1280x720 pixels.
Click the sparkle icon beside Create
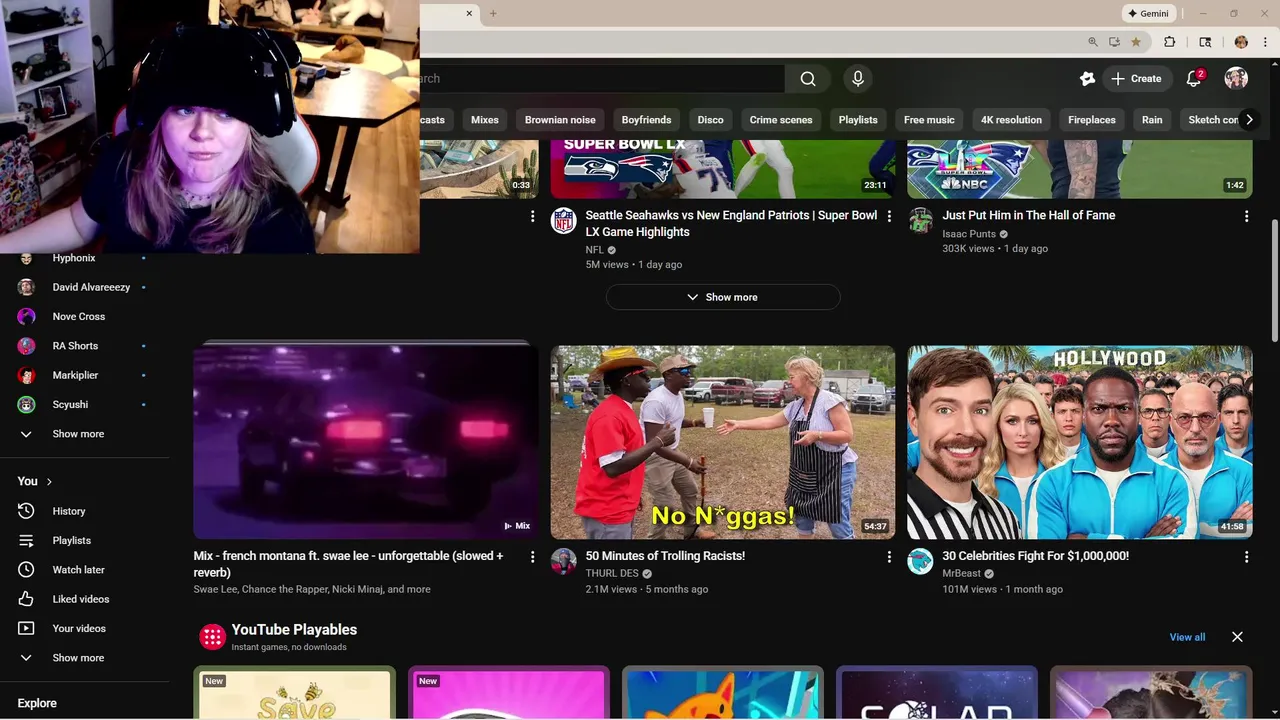[1087, 79]
